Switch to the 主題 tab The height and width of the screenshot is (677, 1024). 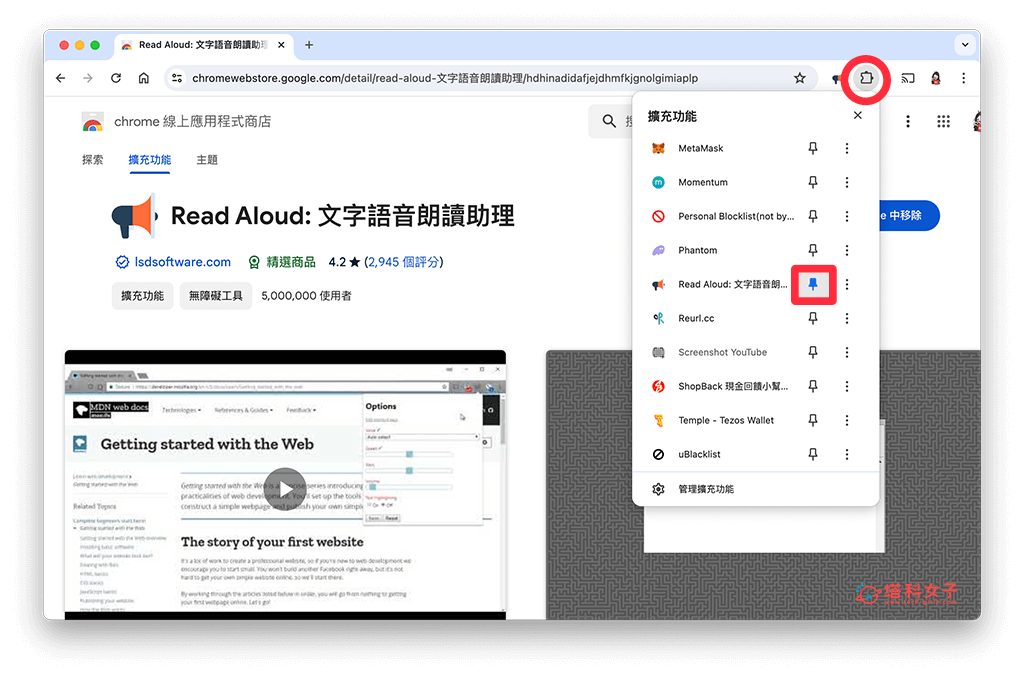click(x=207, y=160)
